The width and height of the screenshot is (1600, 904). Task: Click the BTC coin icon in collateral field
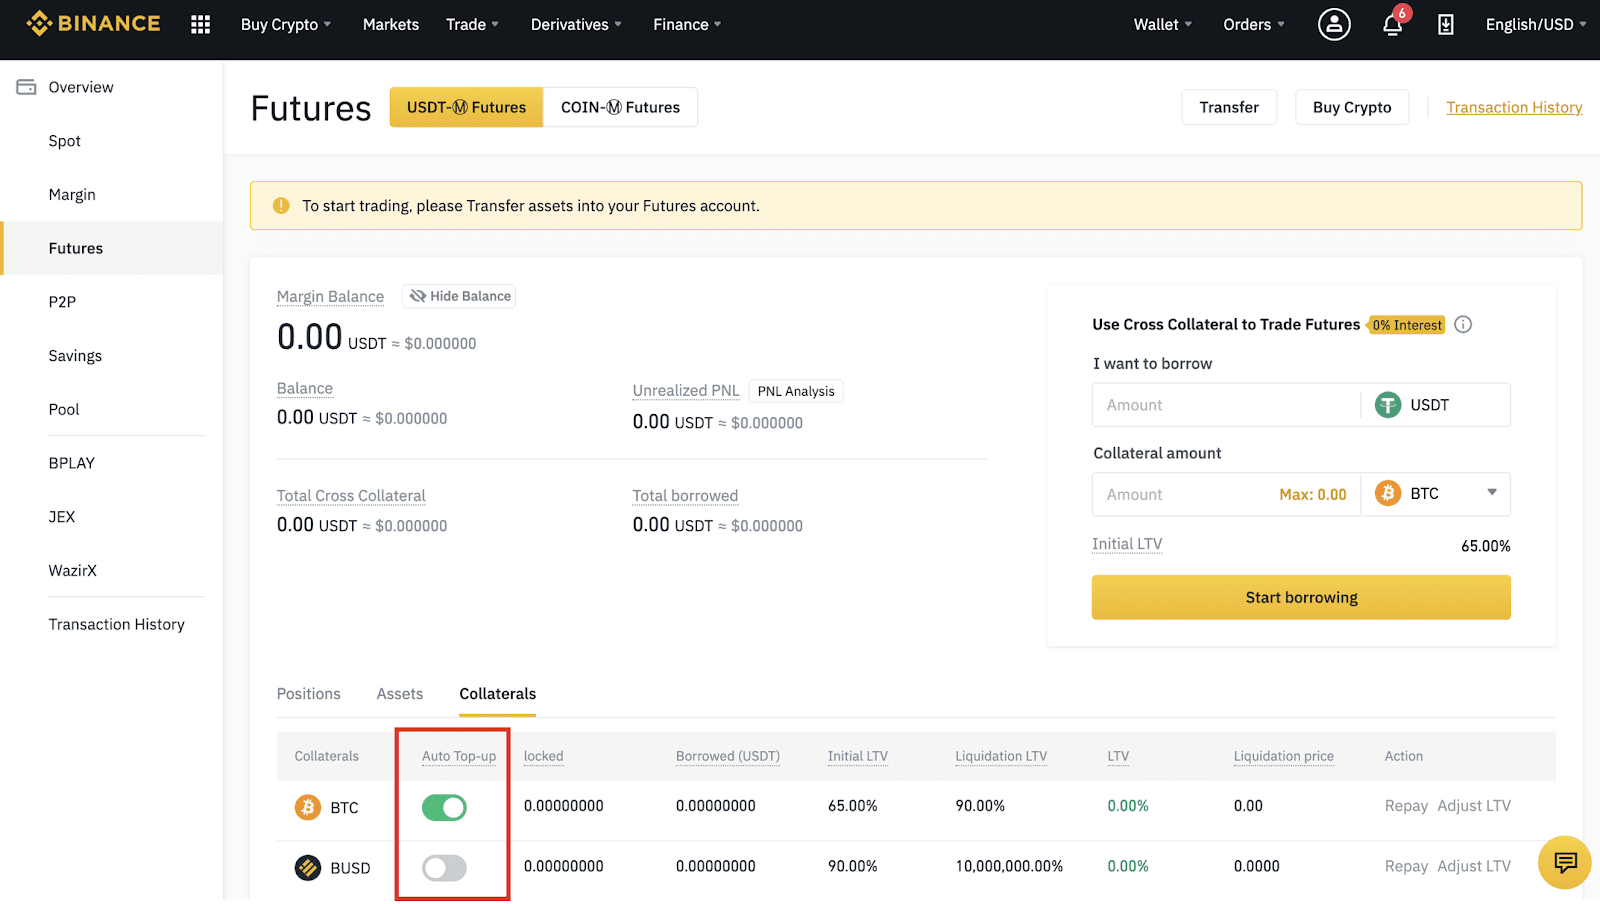point(1388,493)
